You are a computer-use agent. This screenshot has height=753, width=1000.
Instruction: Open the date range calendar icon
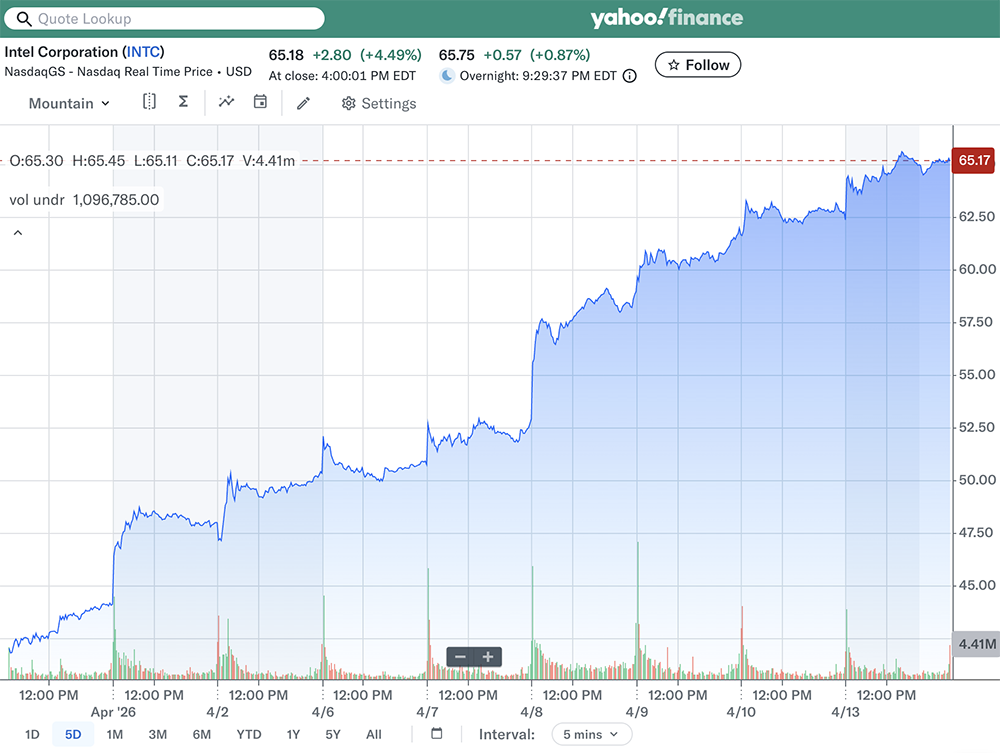tap(436, 734)
